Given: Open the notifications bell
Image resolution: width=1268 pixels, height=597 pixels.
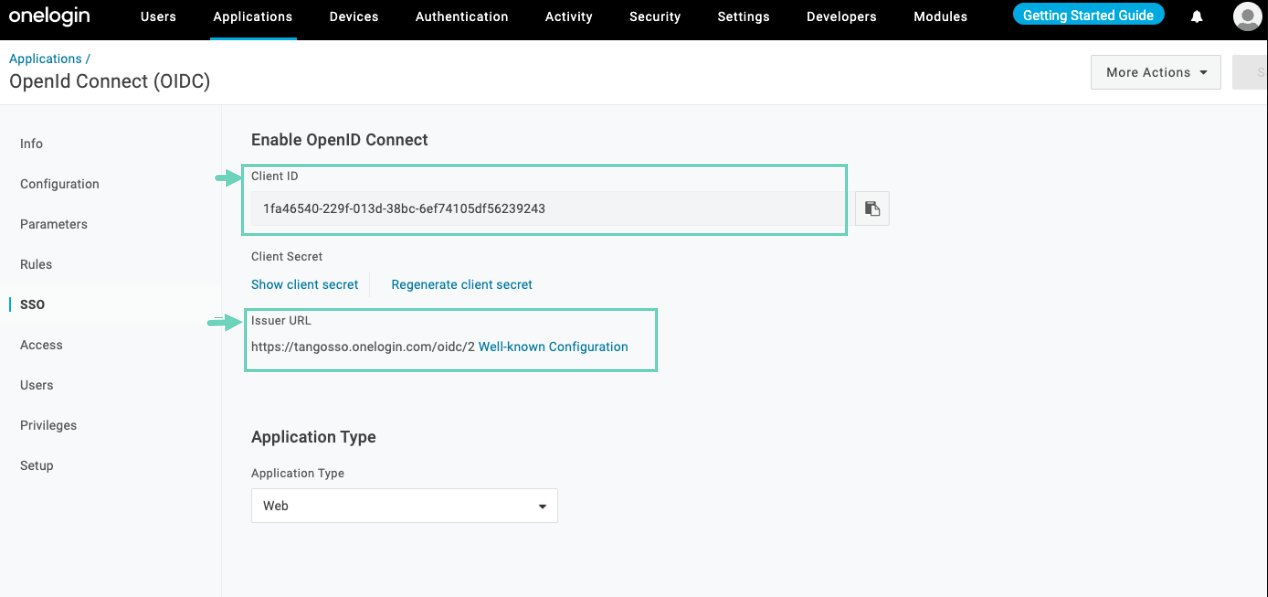Looking at the screenshot, I should click(1196, 17).
